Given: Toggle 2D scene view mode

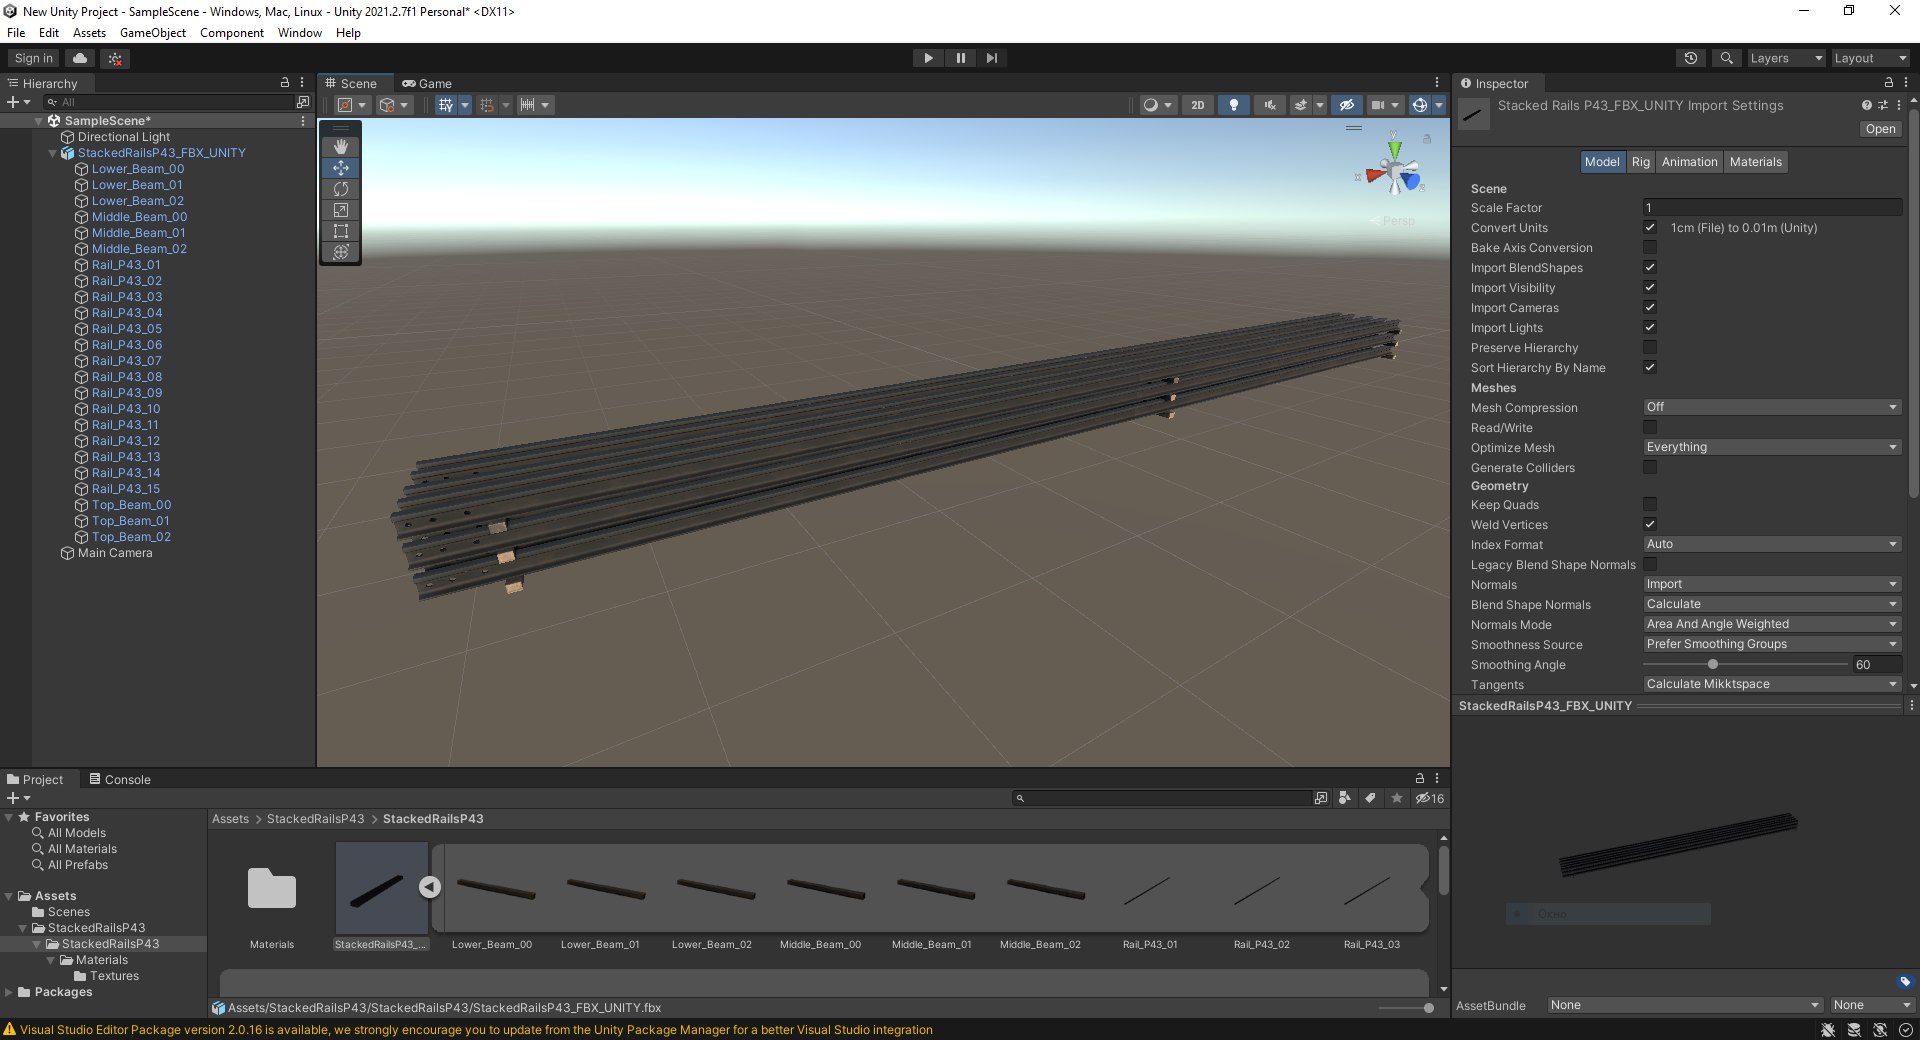Looking at the screenshot, I should 1198,105.
